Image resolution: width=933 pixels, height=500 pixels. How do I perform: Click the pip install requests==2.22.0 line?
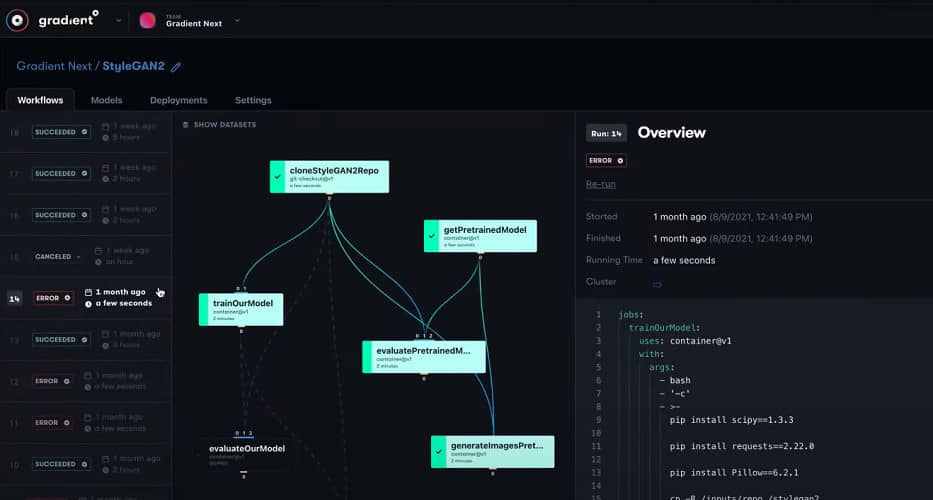[x=741, y=446]
